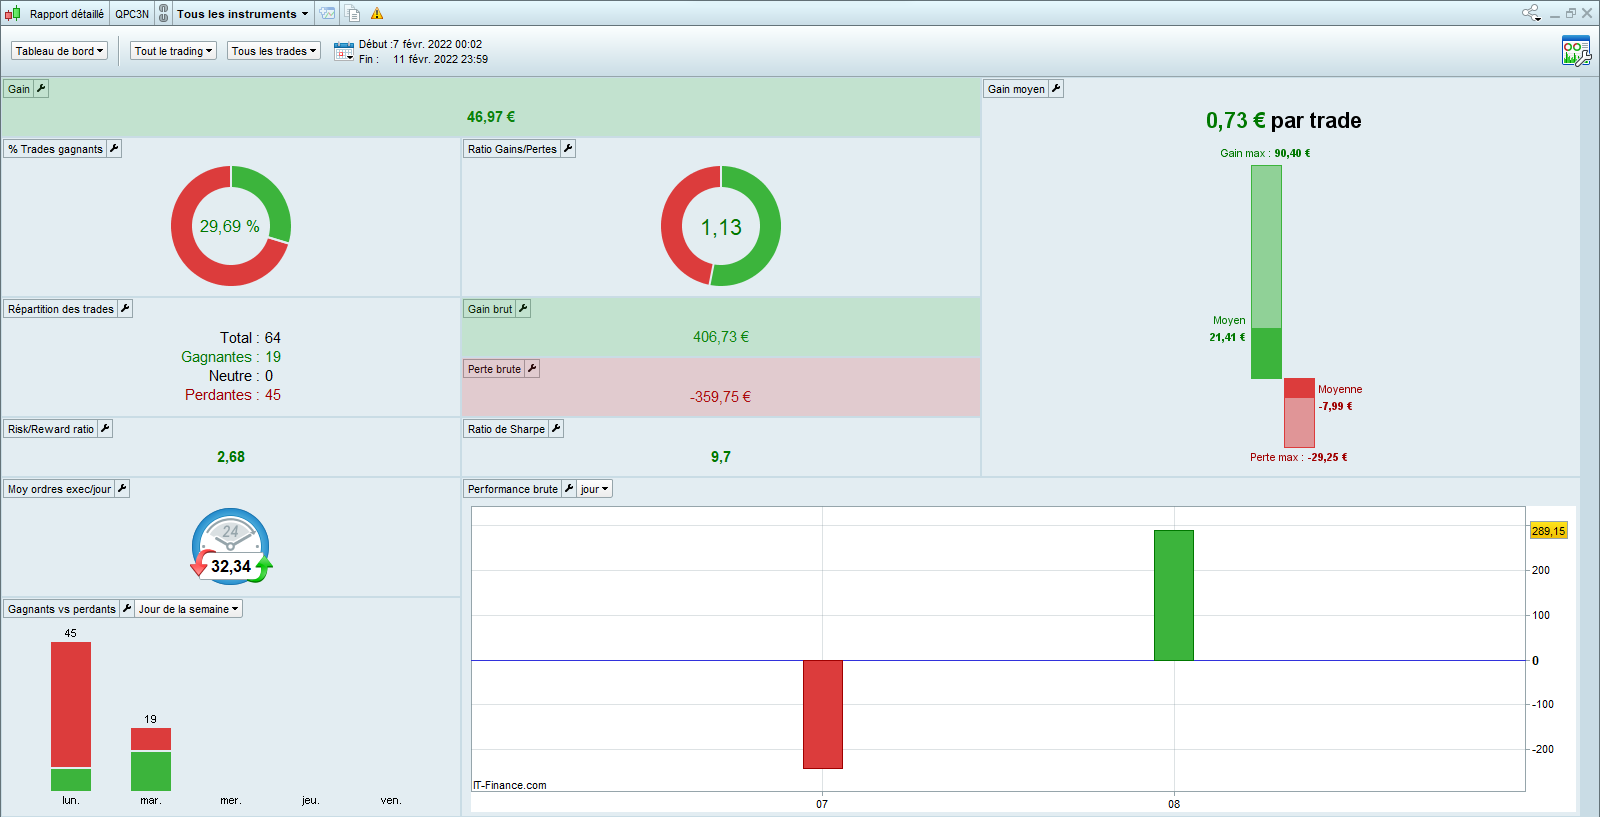Click the Gain brut widget label

(489, 309)
